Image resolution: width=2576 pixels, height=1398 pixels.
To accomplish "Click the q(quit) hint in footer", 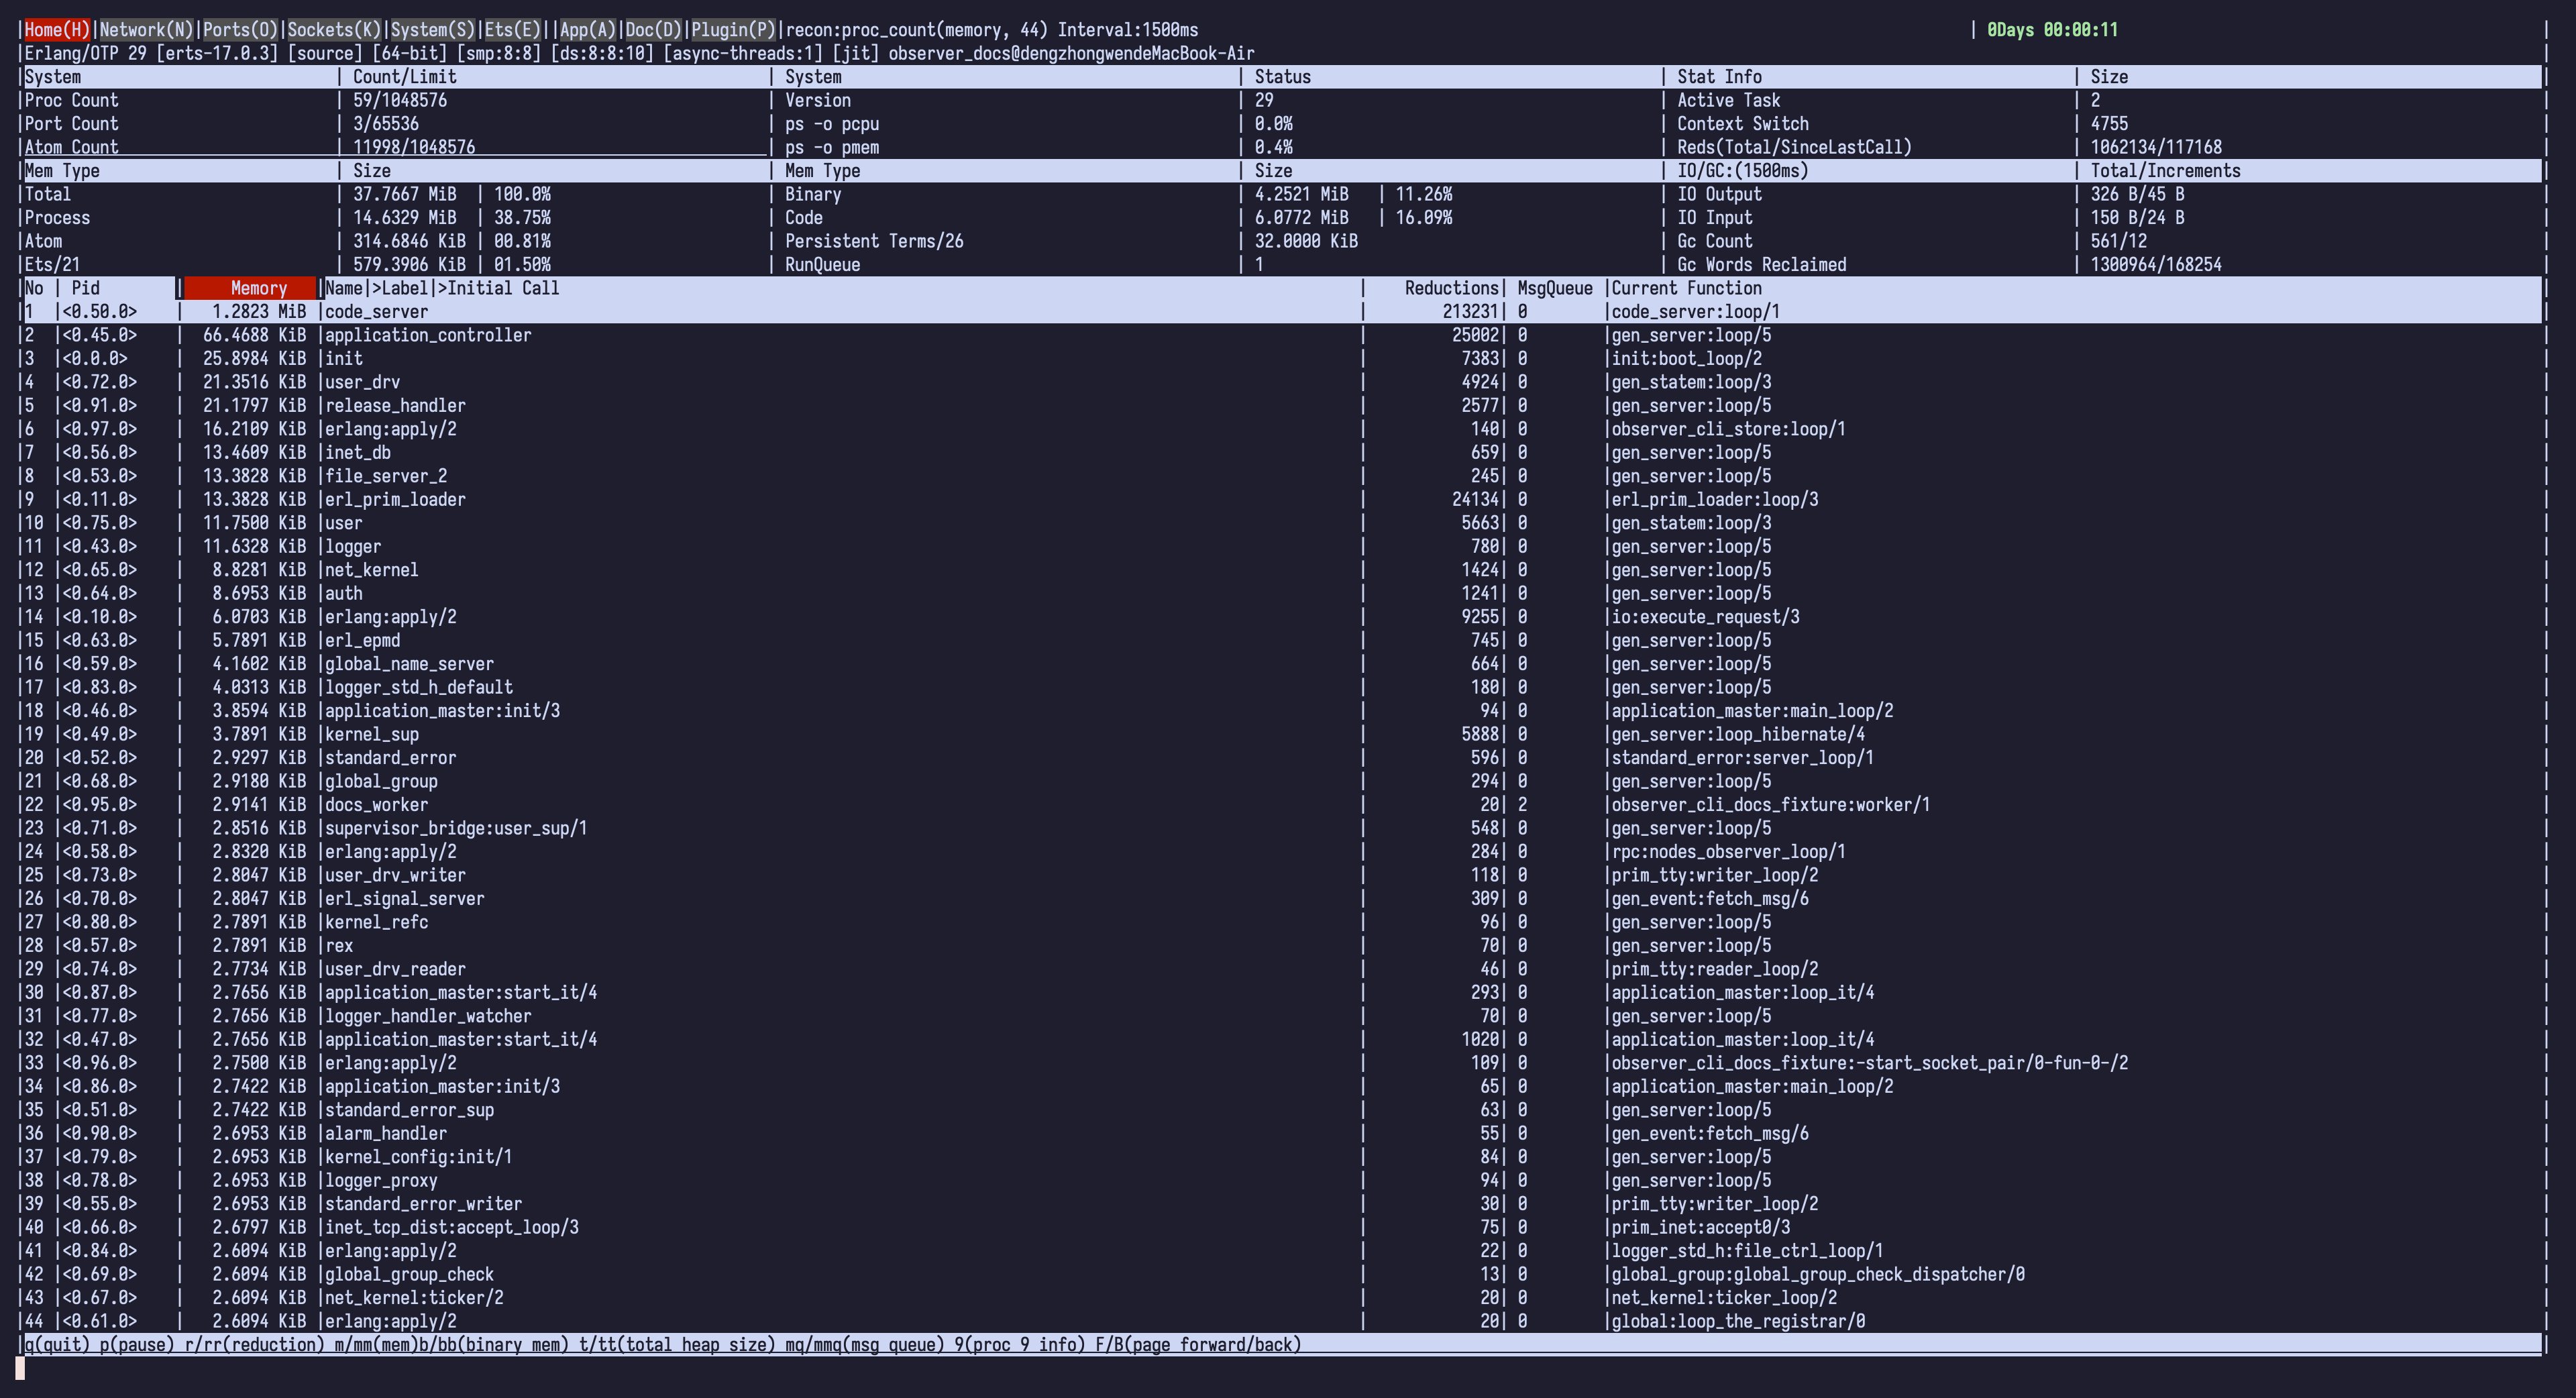I will 57,1345.
